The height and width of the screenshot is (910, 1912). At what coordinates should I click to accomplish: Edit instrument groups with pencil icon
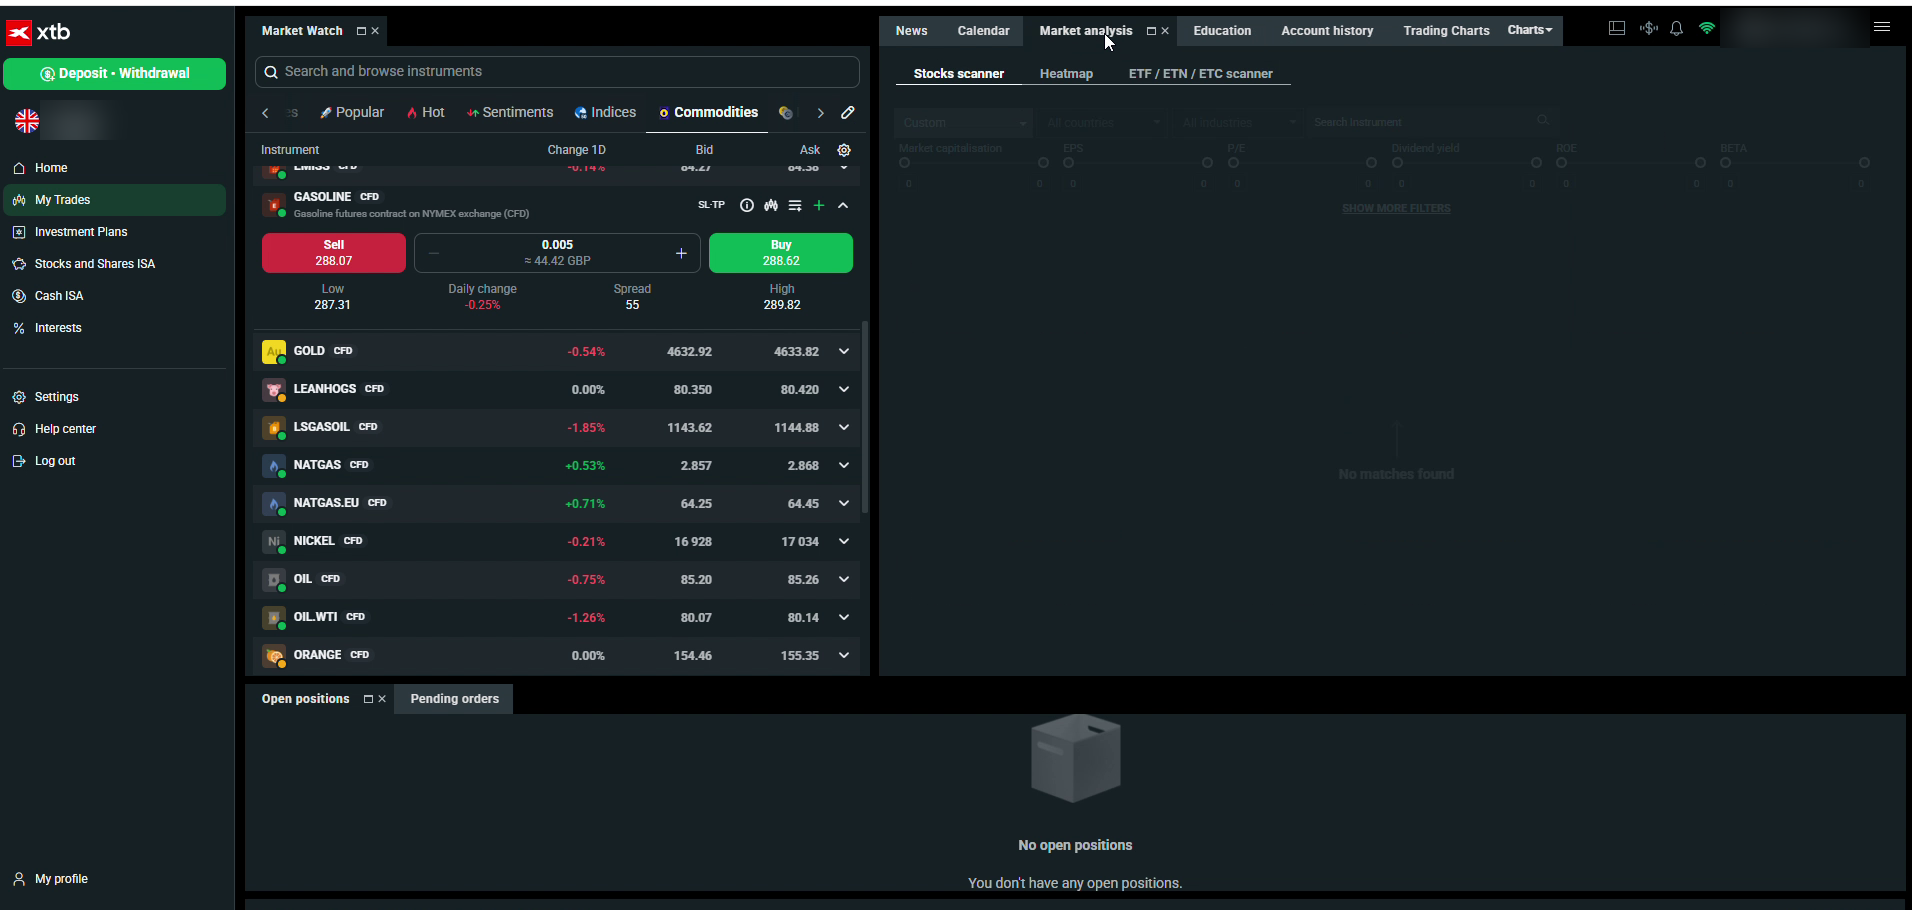[x=848, y=113]
